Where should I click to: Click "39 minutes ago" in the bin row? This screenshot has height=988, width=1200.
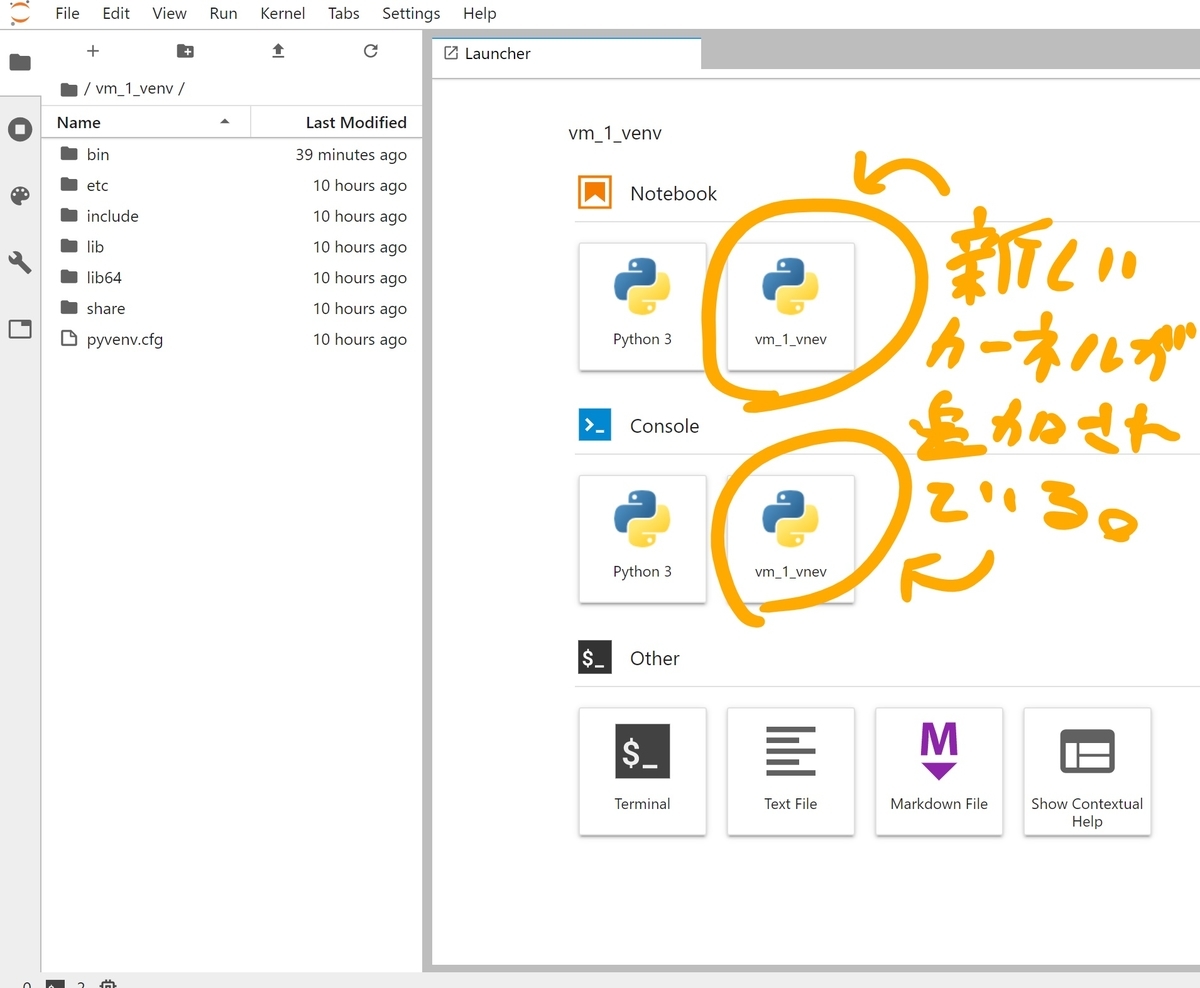pyautogui.click(x=351, y=155)
